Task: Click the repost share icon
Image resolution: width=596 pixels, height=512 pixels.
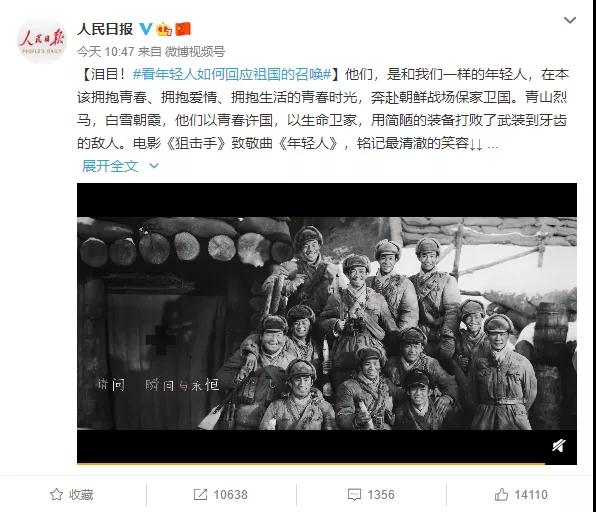Action: pyautogui.click(x=200, y=495)
